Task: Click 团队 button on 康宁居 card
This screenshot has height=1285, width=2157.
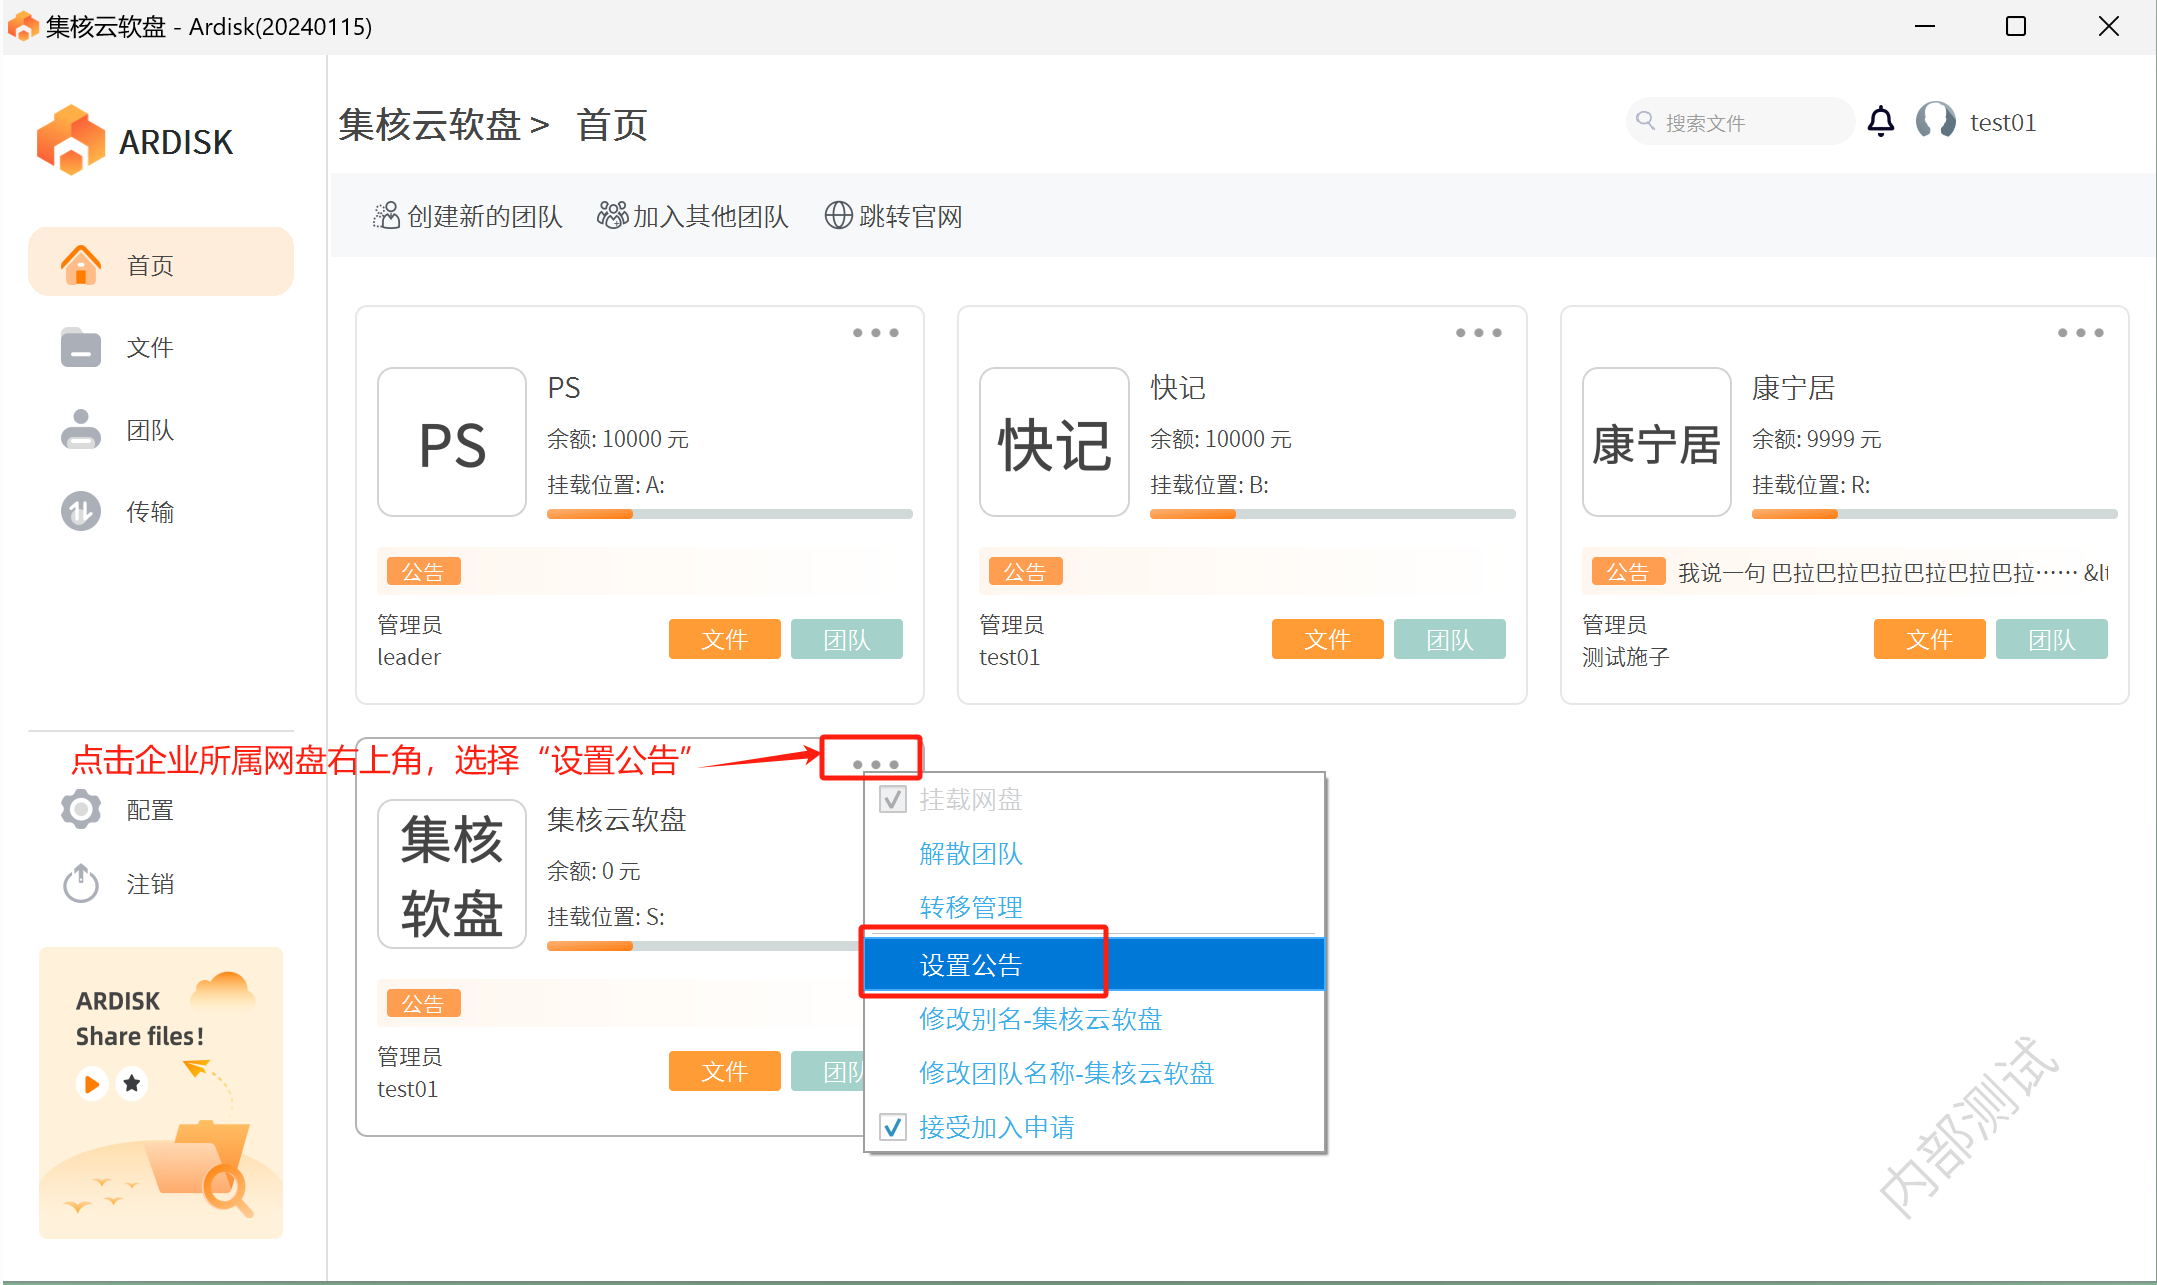Action: 2051,640
